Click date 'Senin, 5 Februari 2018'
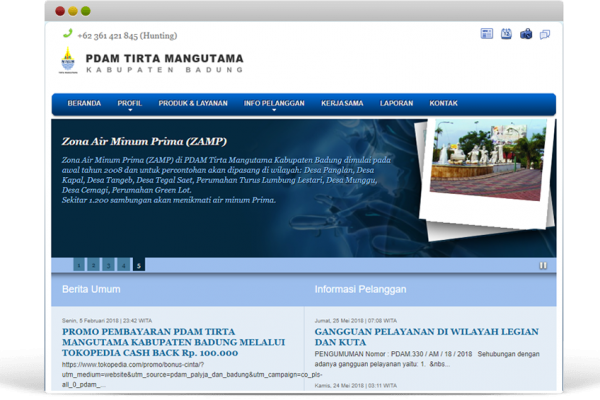The image size is (600, 400). point(89,321)
